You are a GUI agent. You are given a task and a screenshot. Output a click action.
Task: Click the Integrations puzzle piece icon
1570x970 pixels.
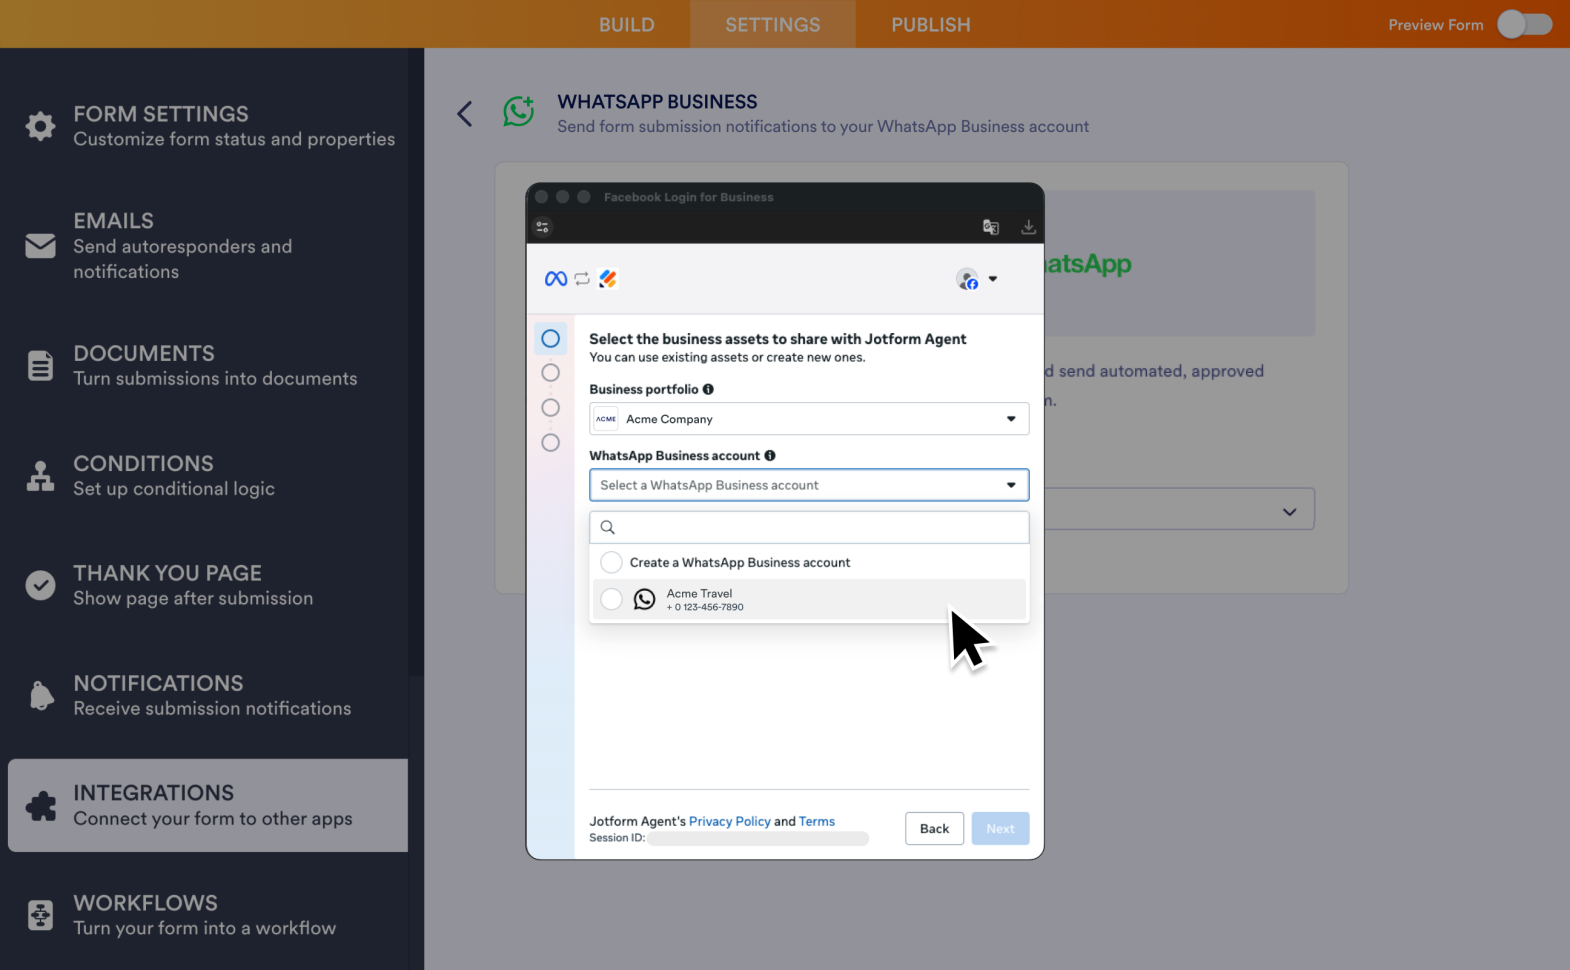[41, 806]
